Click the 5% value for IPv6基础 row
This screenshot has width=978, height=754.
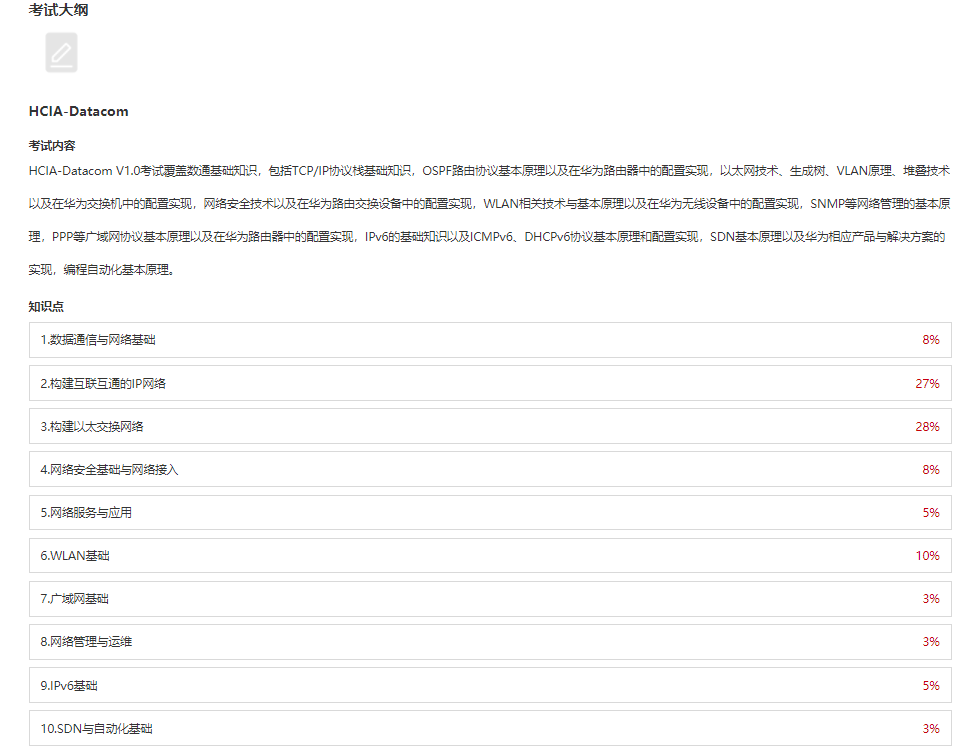point(931,685)
